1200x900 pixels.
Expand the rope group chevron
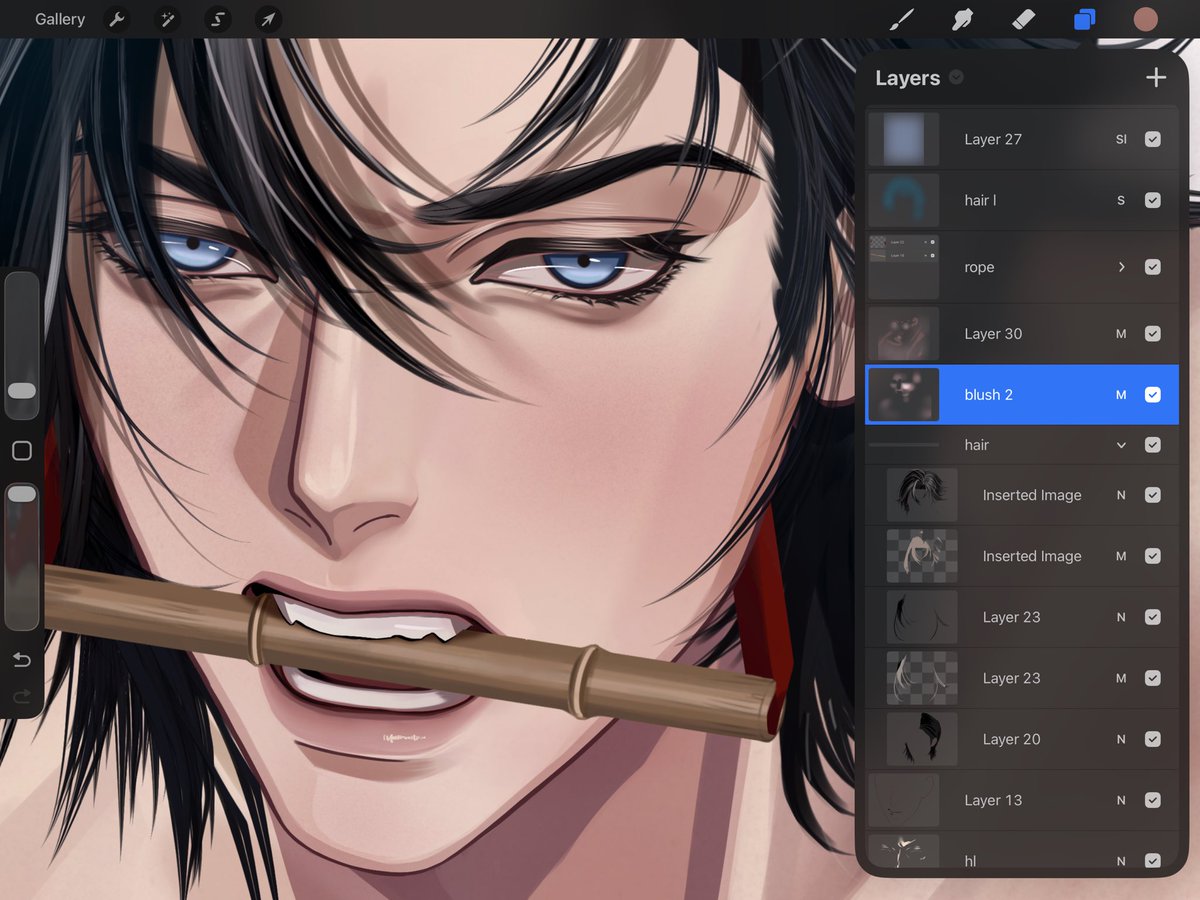(1121, 267)
